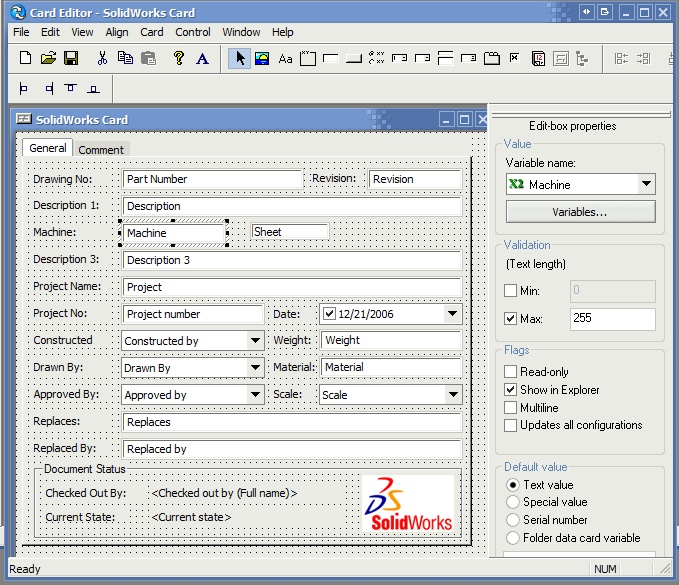Open the Align menu
This screenshot has height=585, width=679.
tap(117, 32)
